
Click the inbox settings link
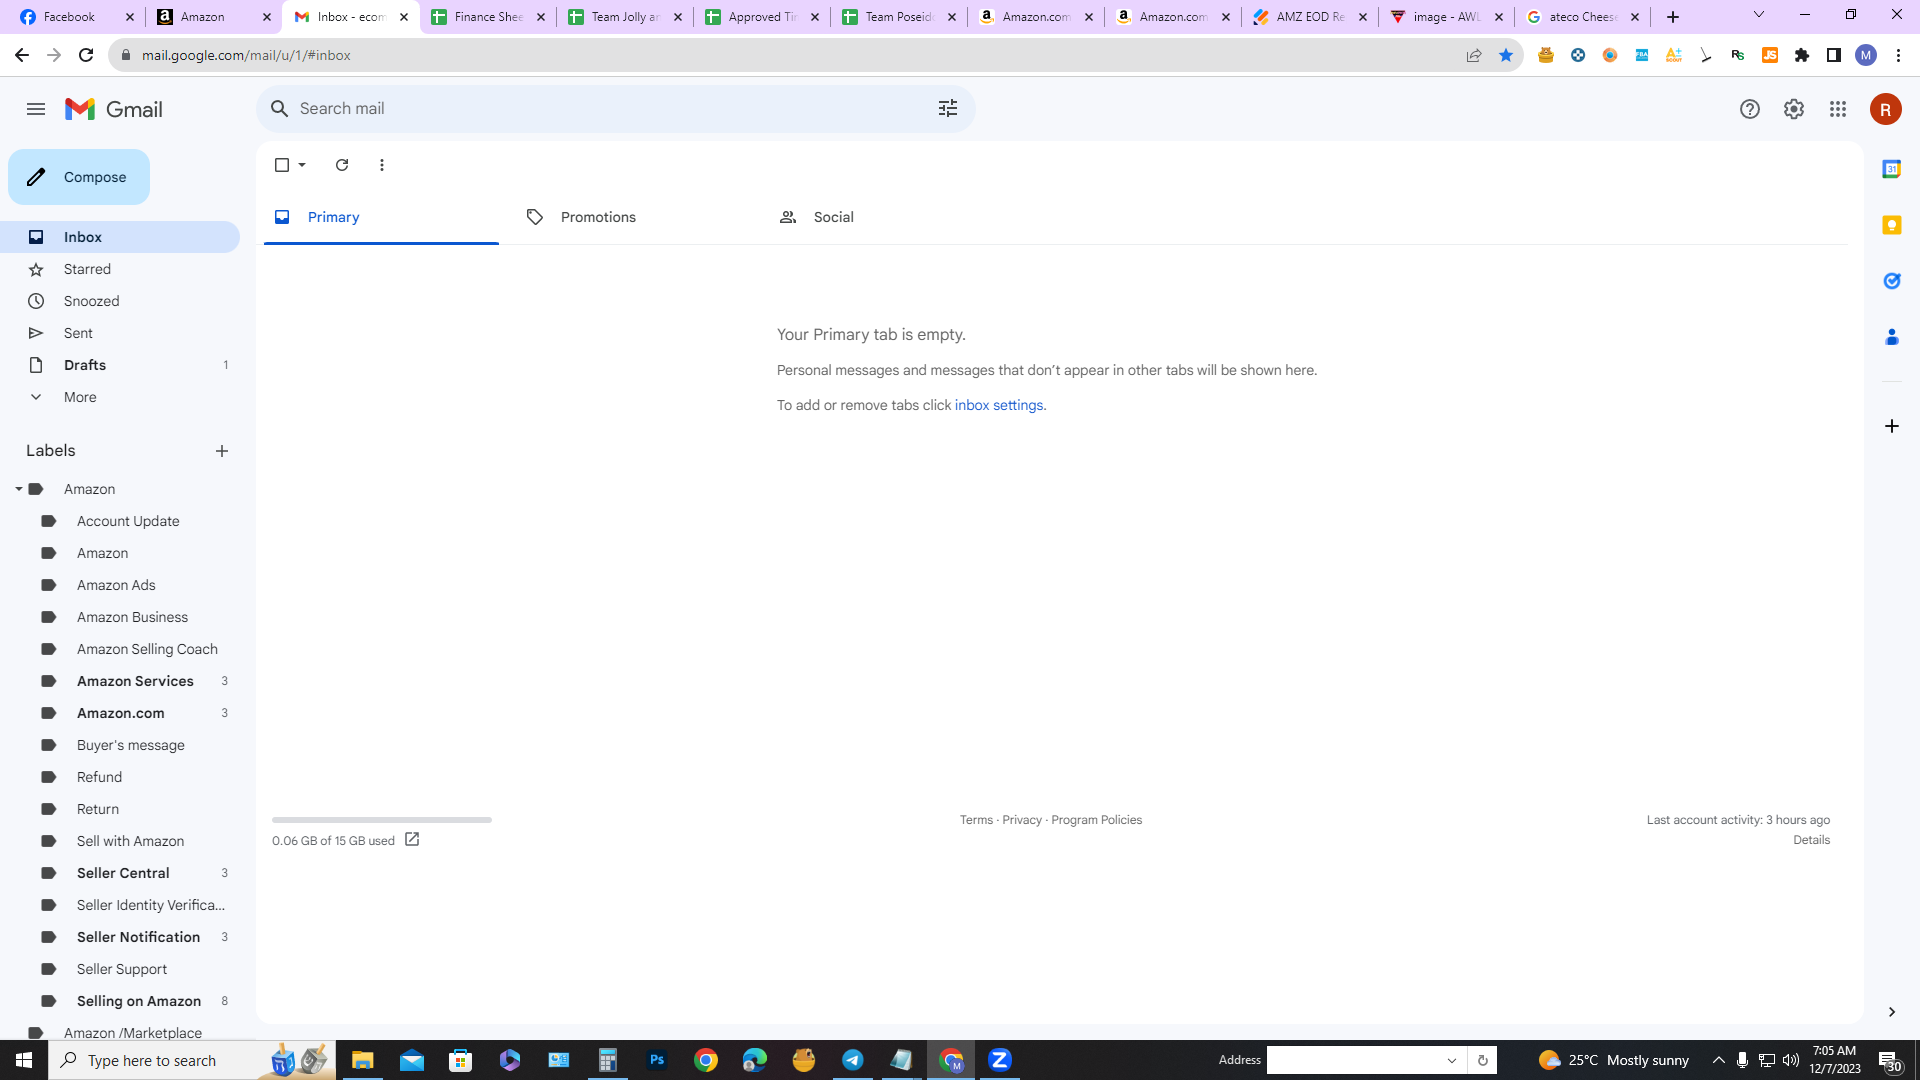tap(999, 405)
